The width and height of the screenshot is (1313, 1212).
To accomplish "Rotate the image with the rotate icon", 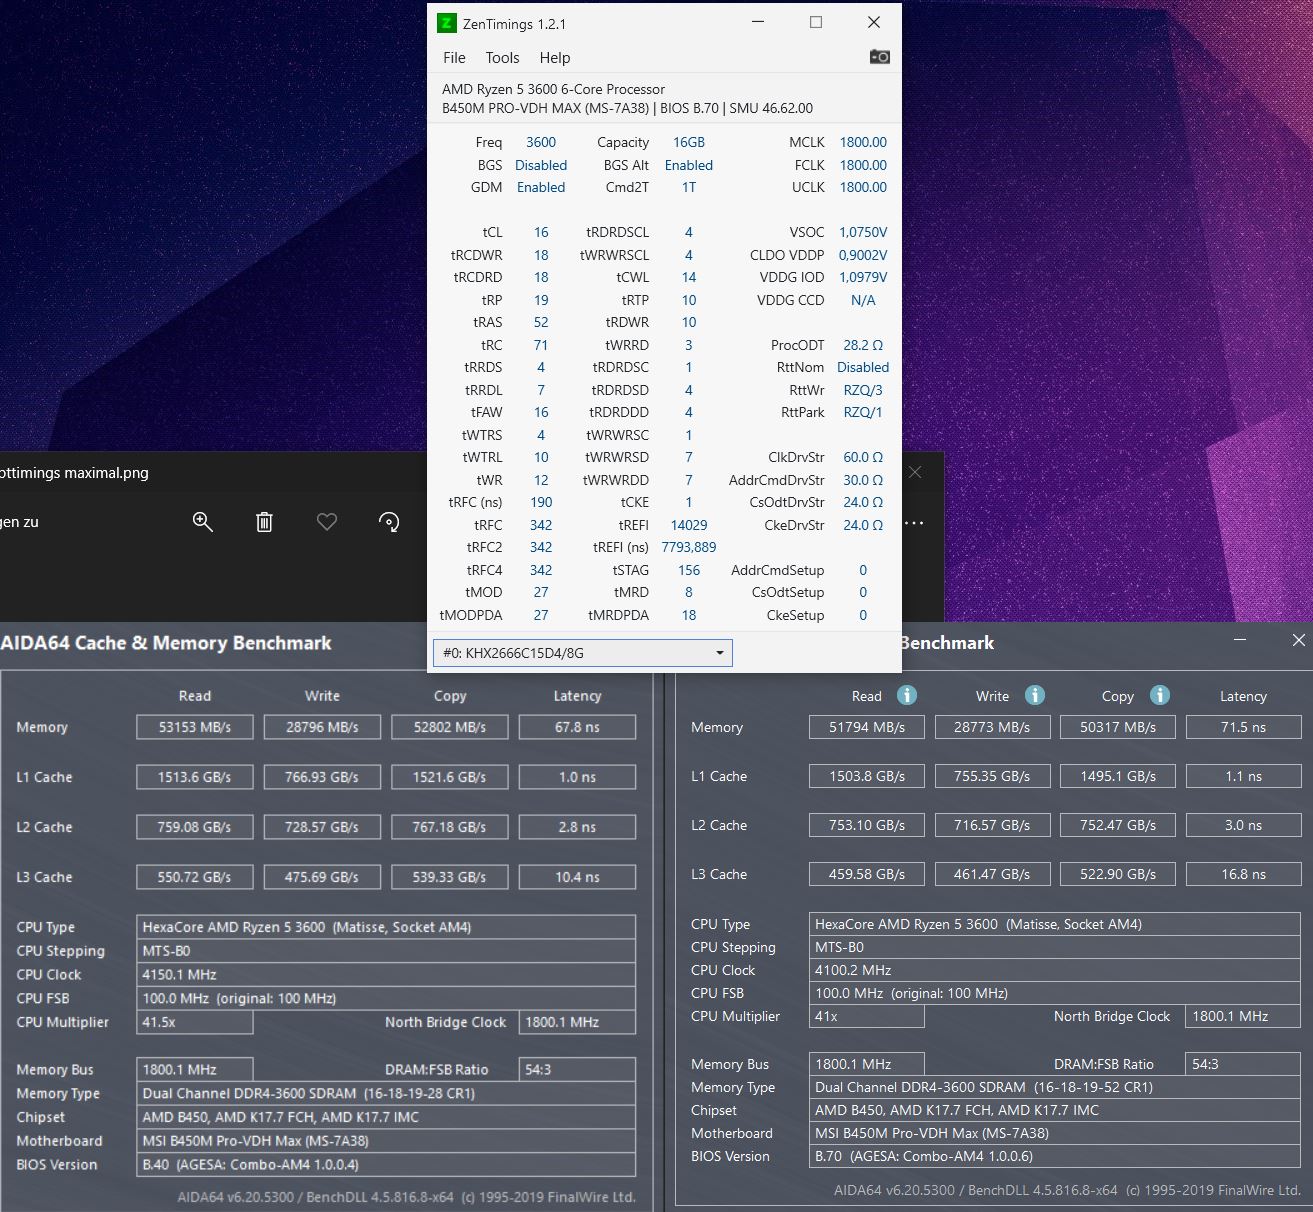I will 389,522.
